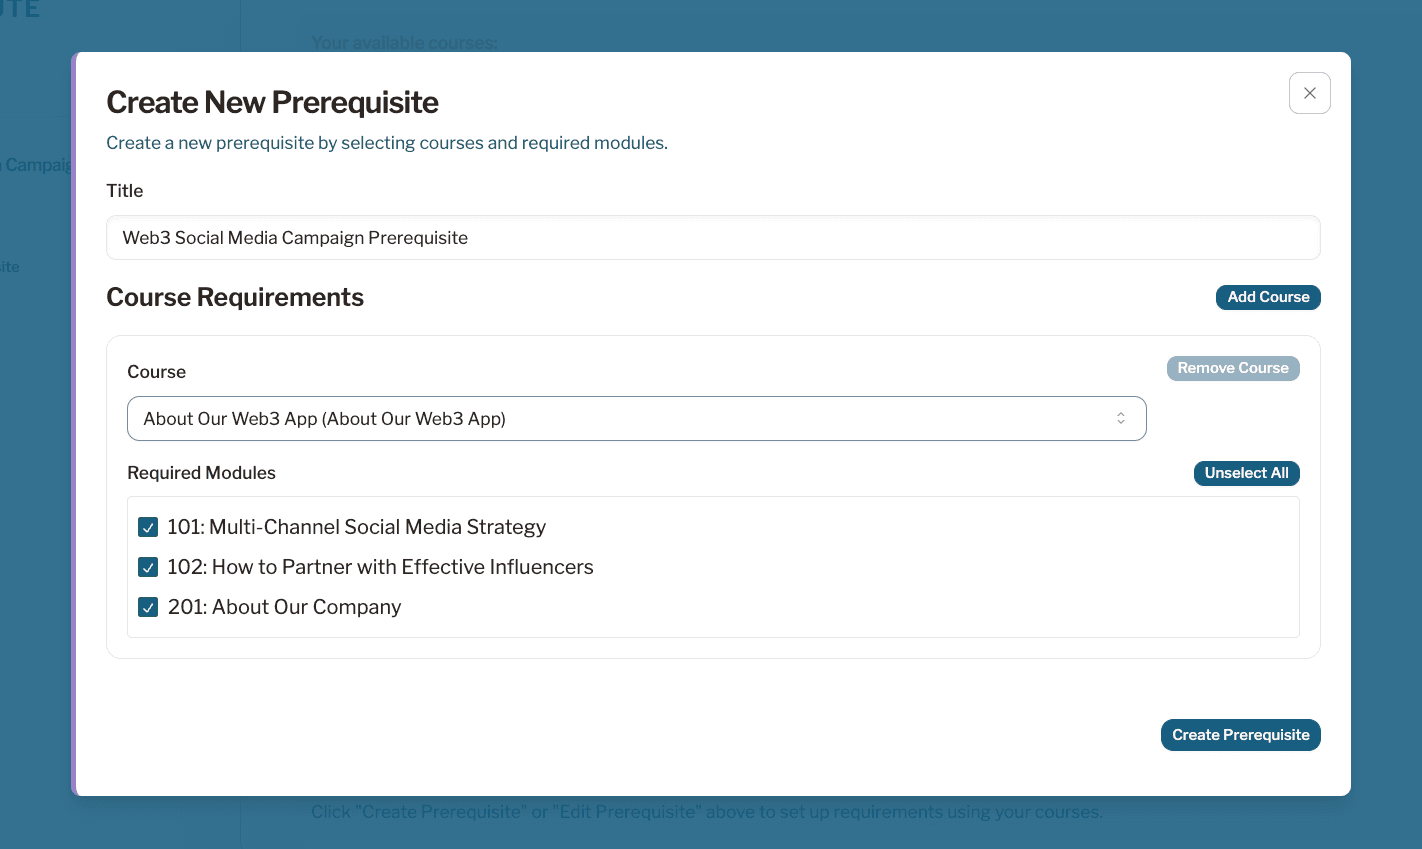
Task: Click the X icon to dismiss the dialog
Action: point(1309,92)
